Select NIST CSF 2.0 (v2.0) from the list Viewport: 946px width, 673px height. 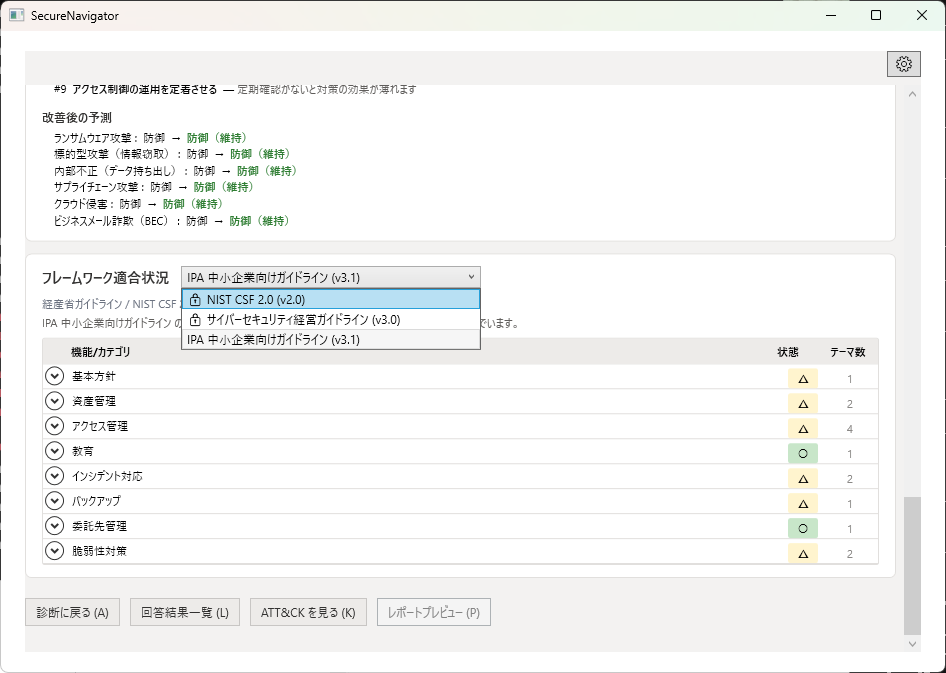pos(300,298)
